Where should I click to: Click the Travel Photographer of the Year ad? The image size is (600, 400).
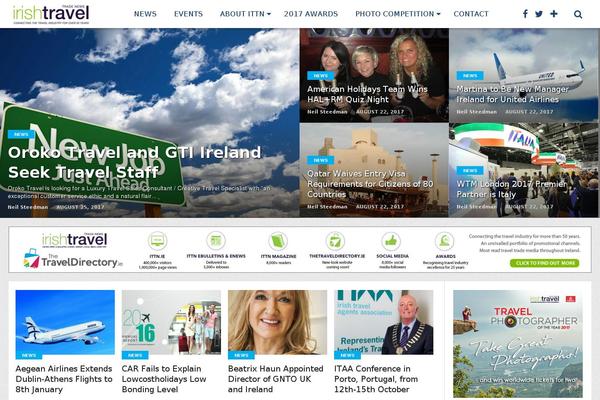pos(518,343)
